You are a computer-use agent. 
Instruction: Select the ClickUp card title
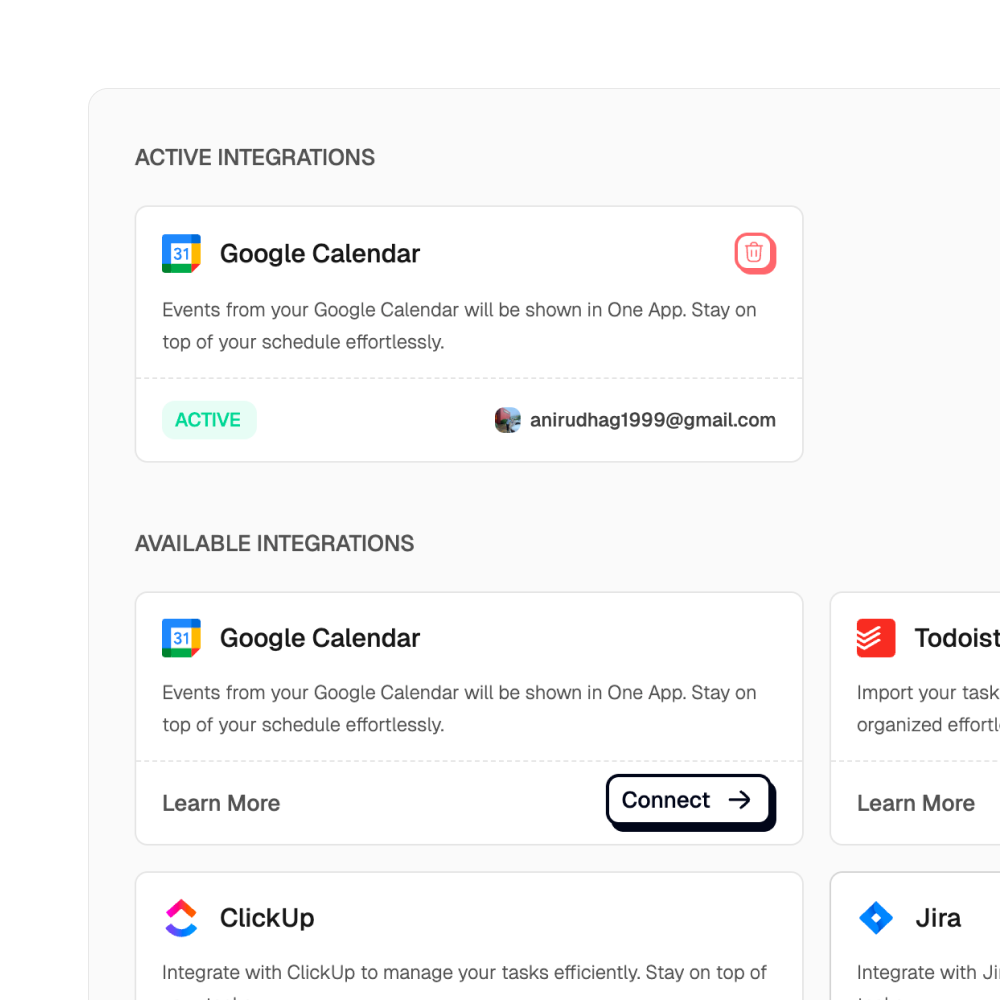(x=267, y=918)
